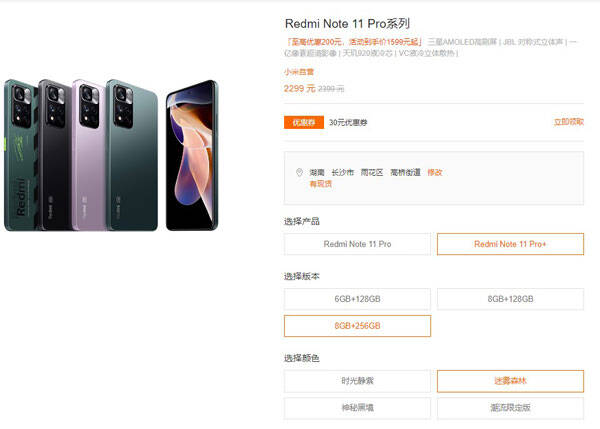
Task: Click the green limited edition phone image
Action: tap(21, 155)
